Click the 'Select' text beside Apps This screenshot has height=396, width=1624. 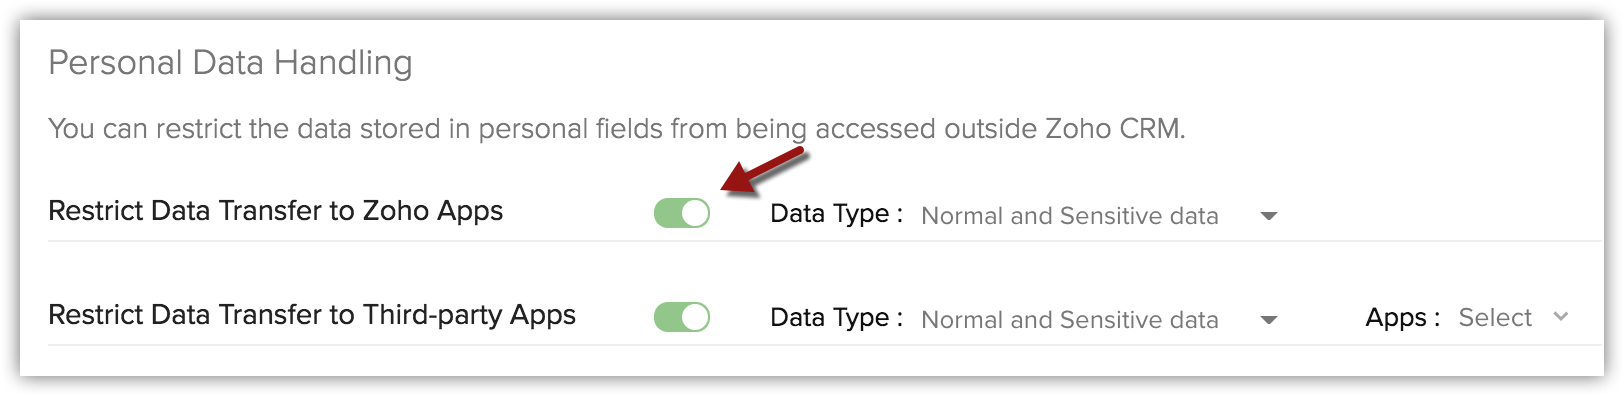pos(1495,317)
